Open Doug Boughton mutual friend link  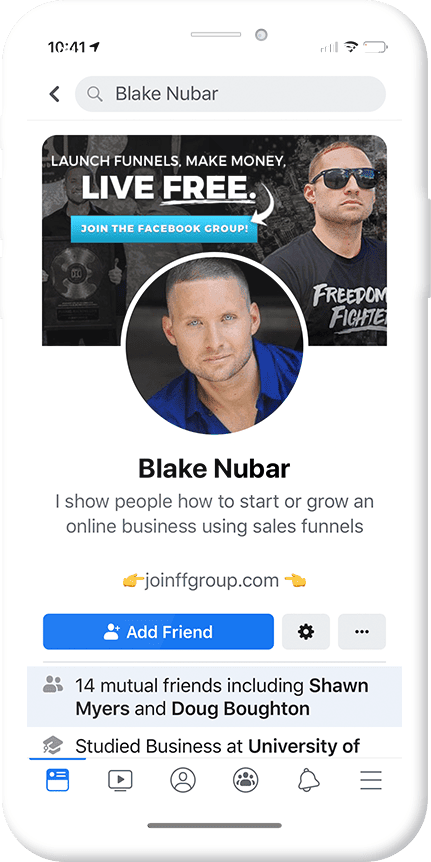240,709
